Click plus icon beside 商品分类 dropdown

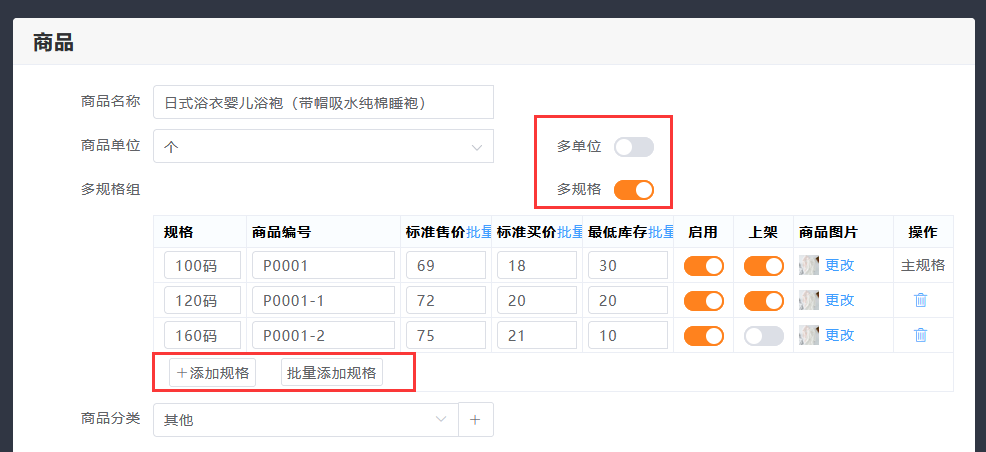(475, 420)
